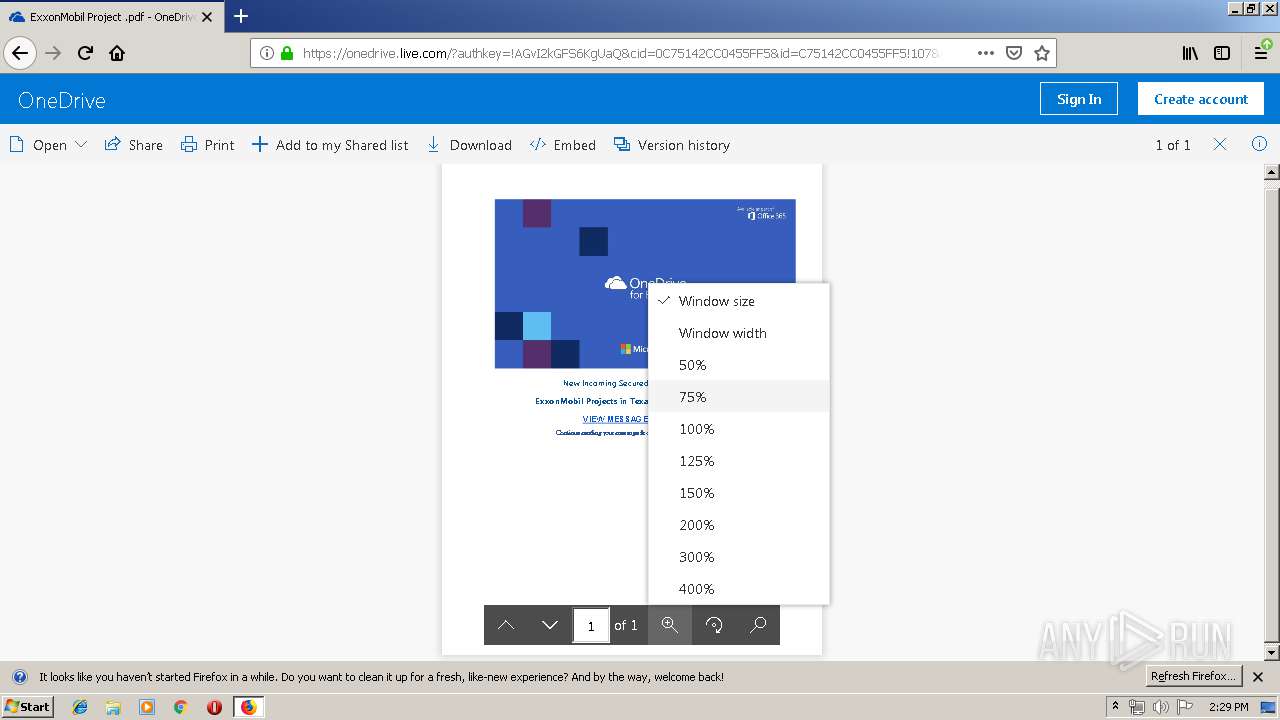
Task: Click VIEW MESSAGE link in PDF
Action: [615, 419]
